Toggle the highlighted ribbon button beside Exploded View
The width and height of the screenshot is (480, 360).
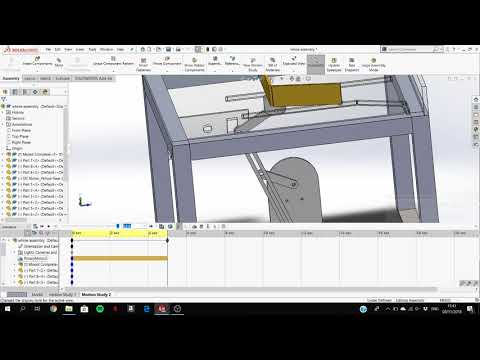click(316, 64)
